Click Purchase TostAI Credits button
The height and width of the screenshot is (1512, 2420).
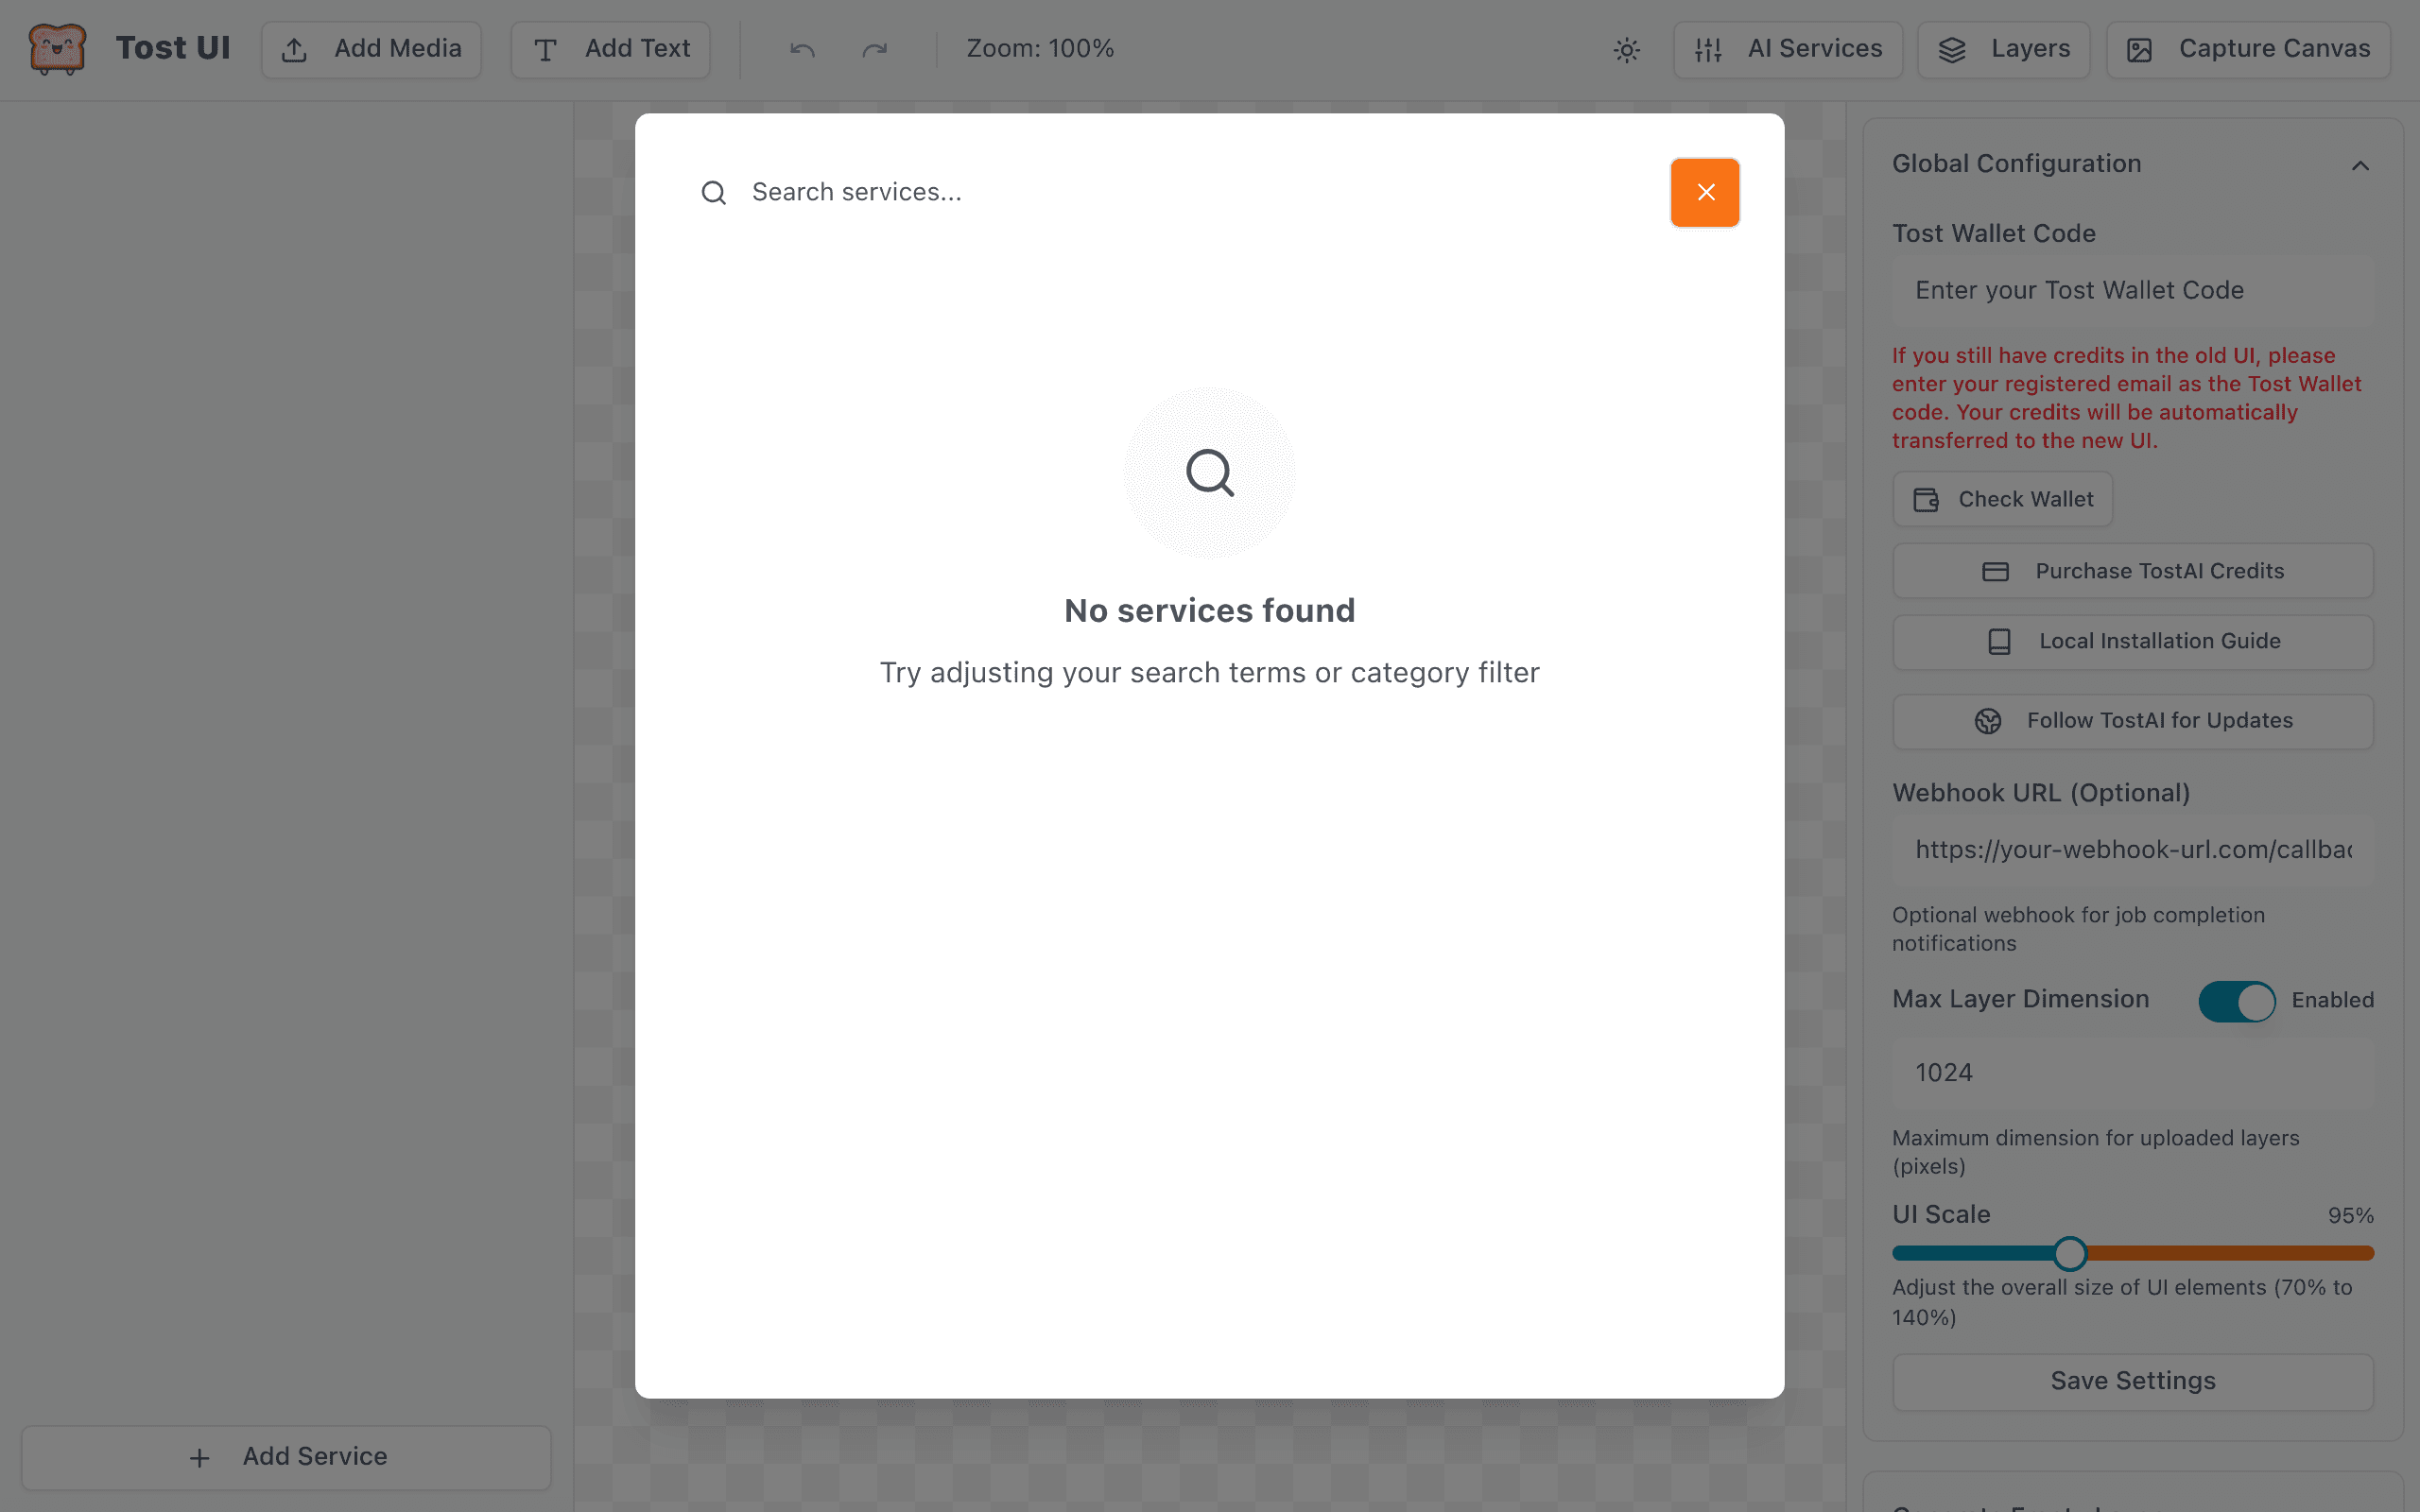click(x=2133, y=571)
